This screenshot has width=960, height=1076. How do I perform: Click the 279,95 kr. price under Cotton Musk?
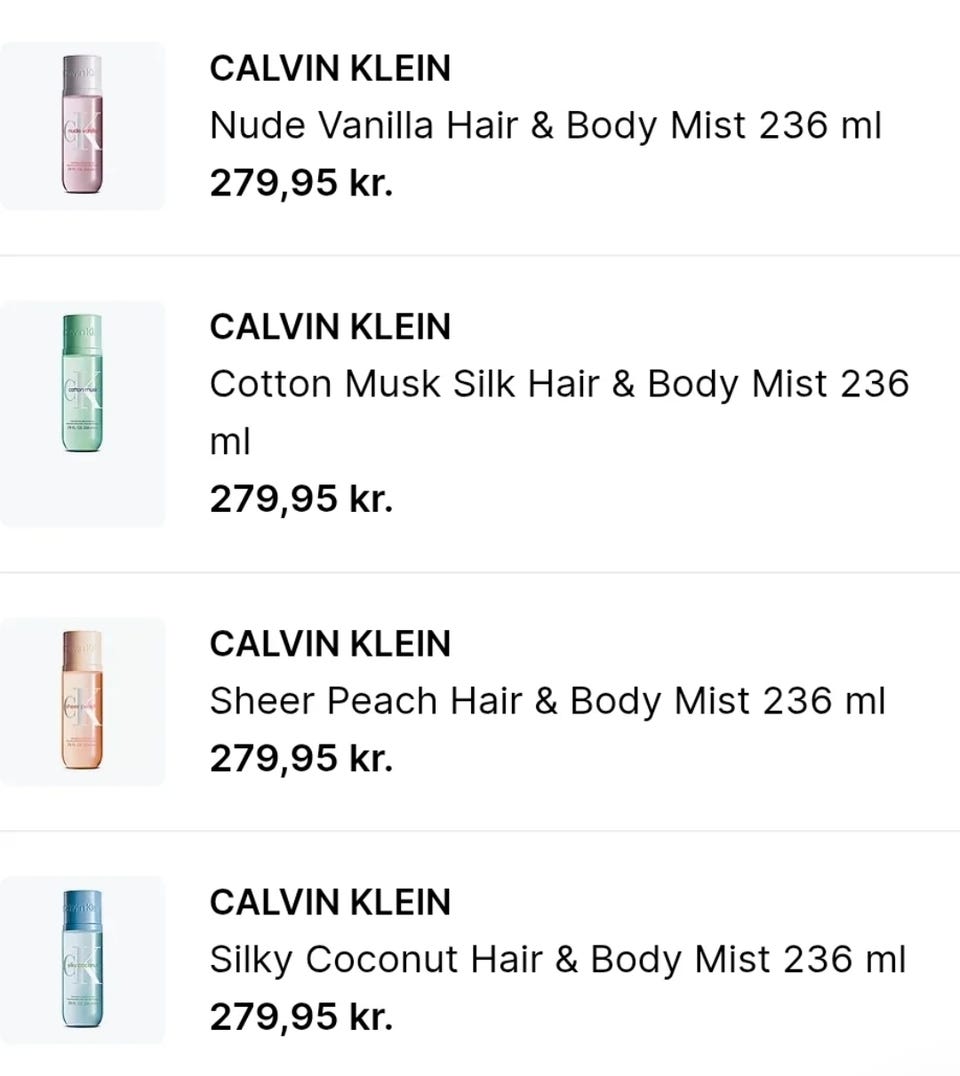click(x=301, y=499)
